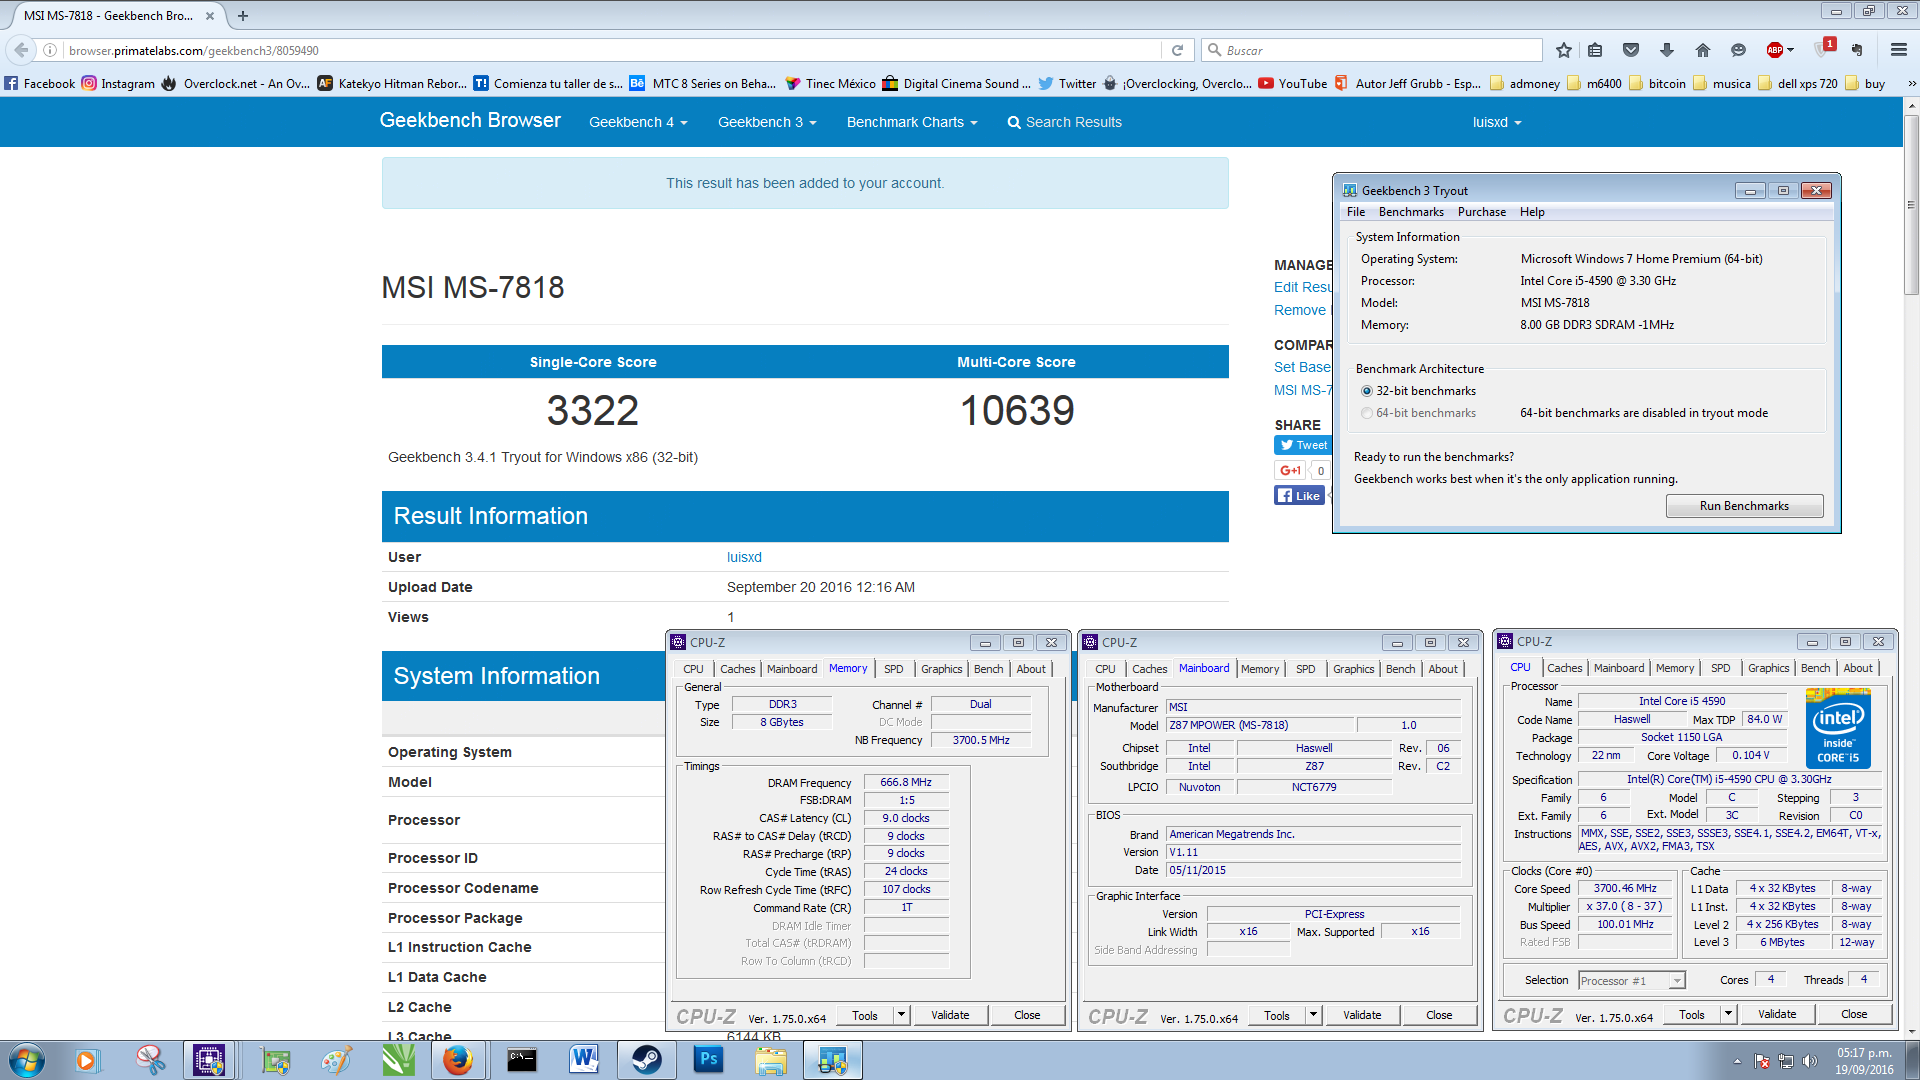1920x1080 pixels.
Task: Open Graphics tab in Mainboard CPU-Z window
Action: 1353,669
